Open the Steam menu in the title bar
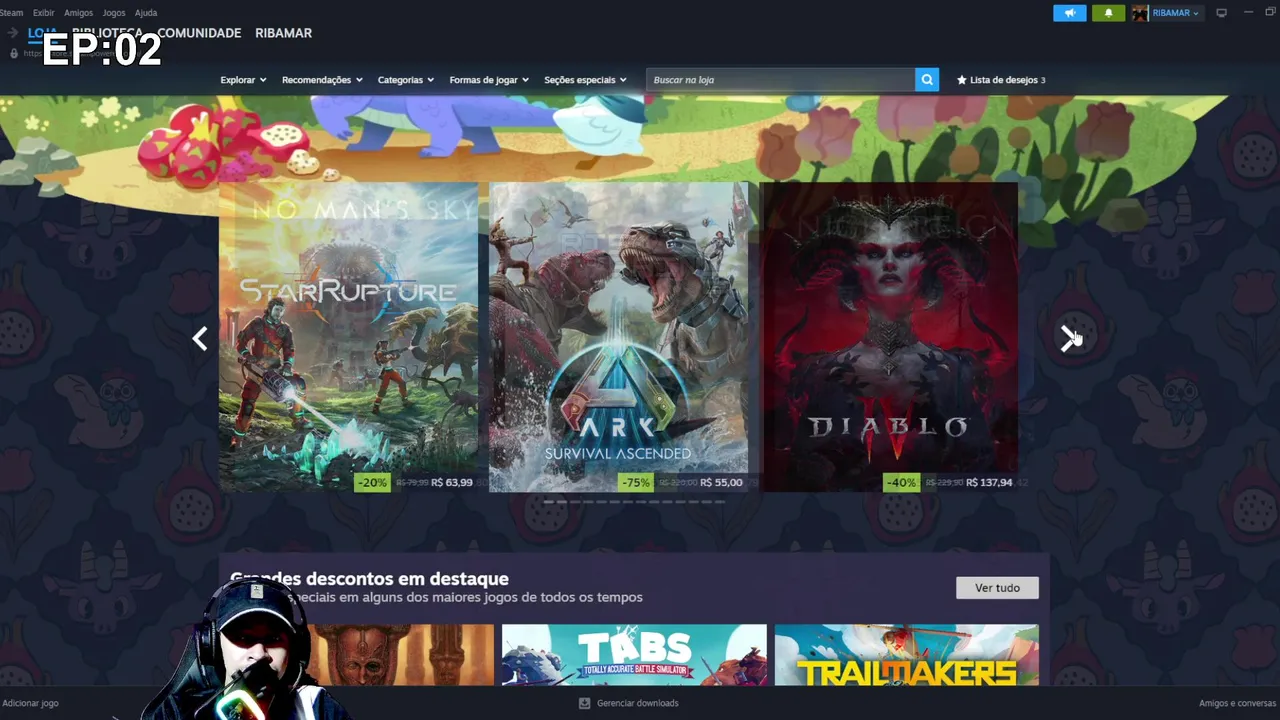 [x=11, y=13]
